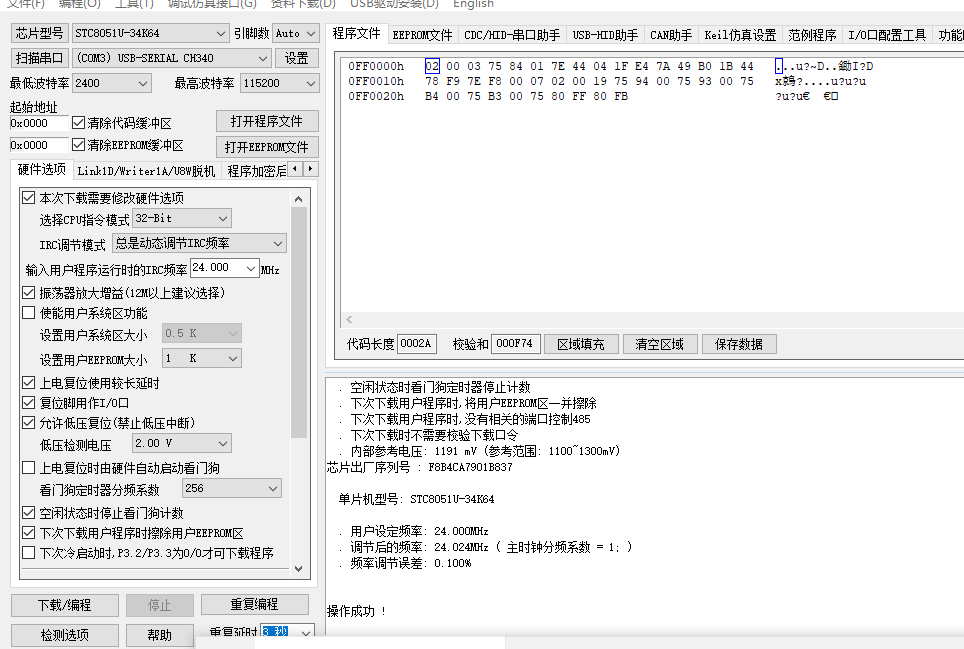Click the English menu item

click(x=473, y=4)
